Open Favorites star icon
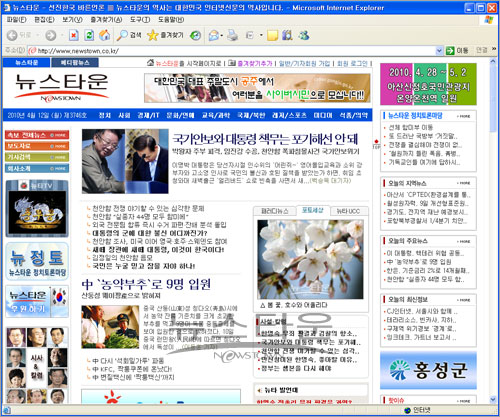500x417 pixels. 153,35
